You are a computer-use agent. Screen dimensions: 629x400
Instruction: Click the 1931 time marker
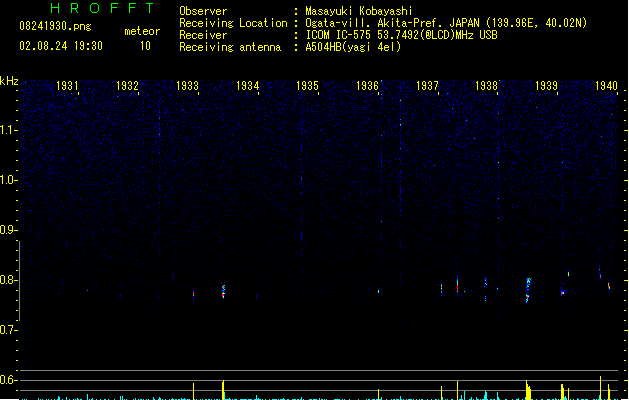coord(67,86)
